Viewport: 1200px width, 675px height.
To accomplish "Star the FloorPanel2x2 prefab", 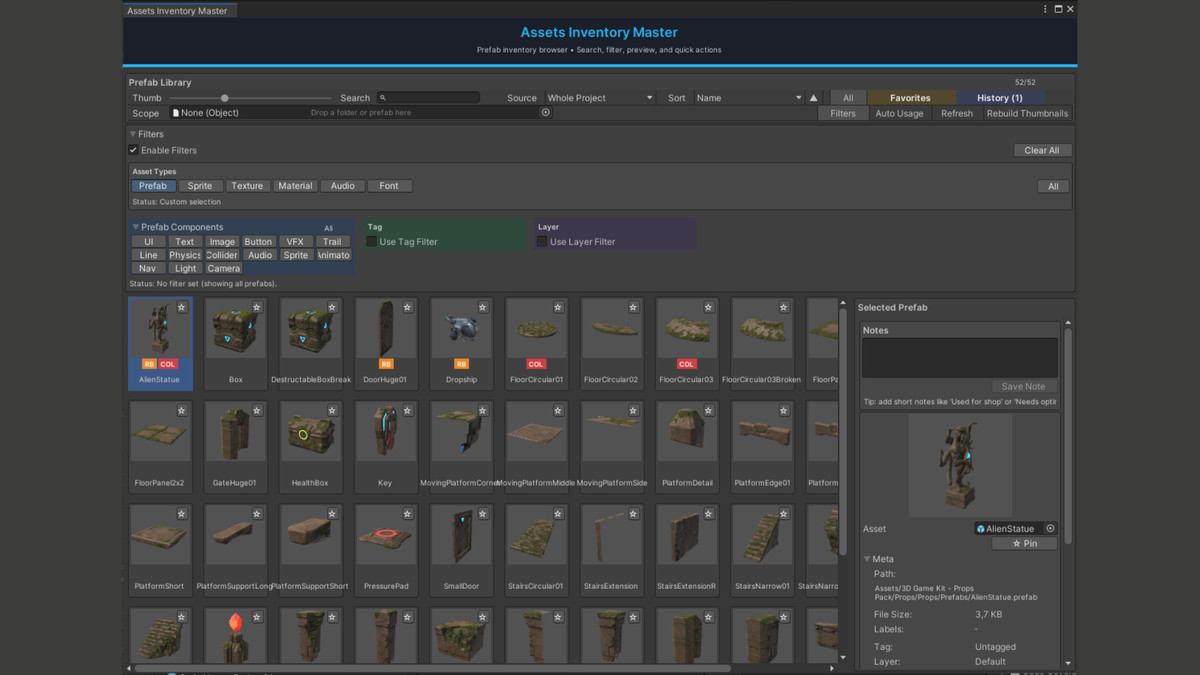I will [x=182, y=411].
